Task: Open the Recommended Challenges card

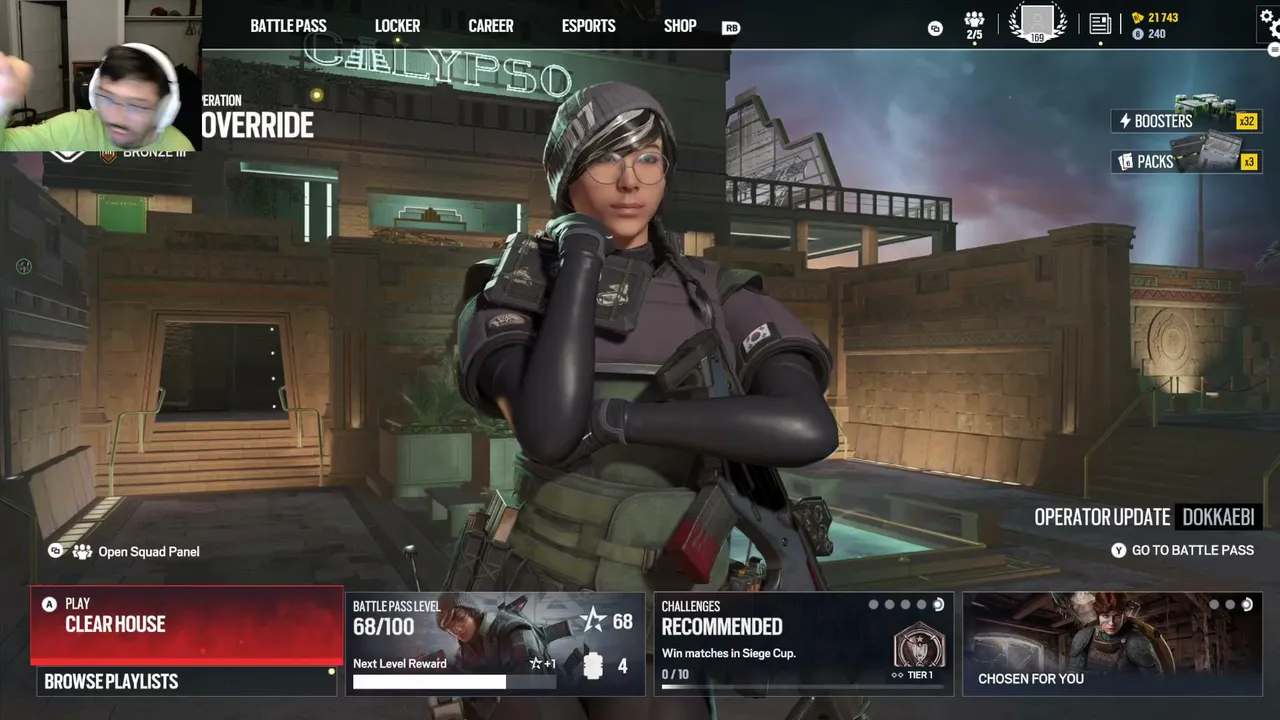Action: (x=804, y=643)
